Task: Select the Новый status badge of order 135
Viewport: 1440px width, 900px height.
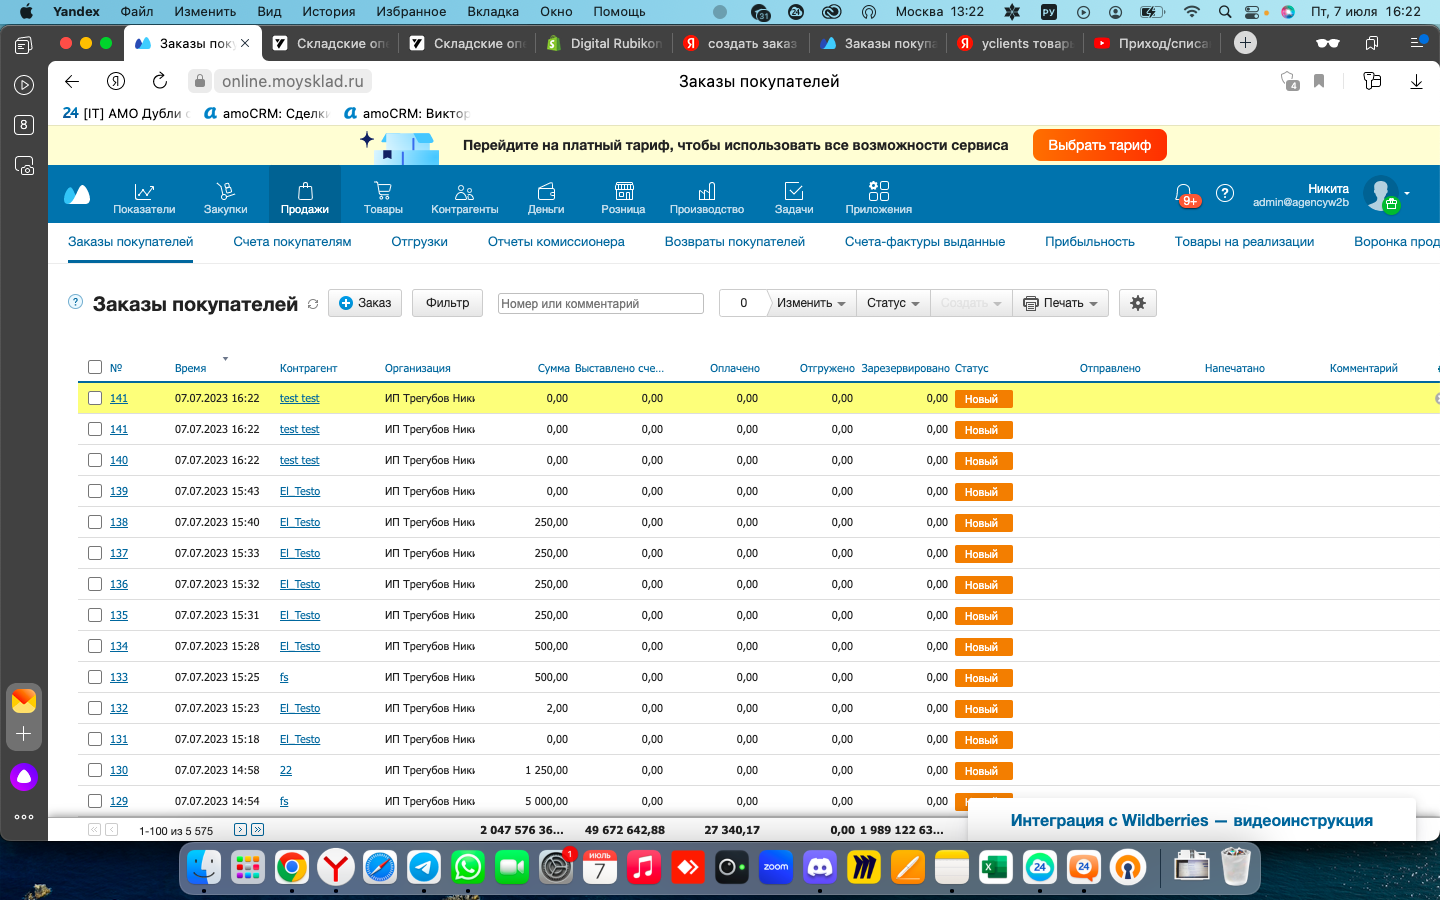Action: [x=984, y=616]
